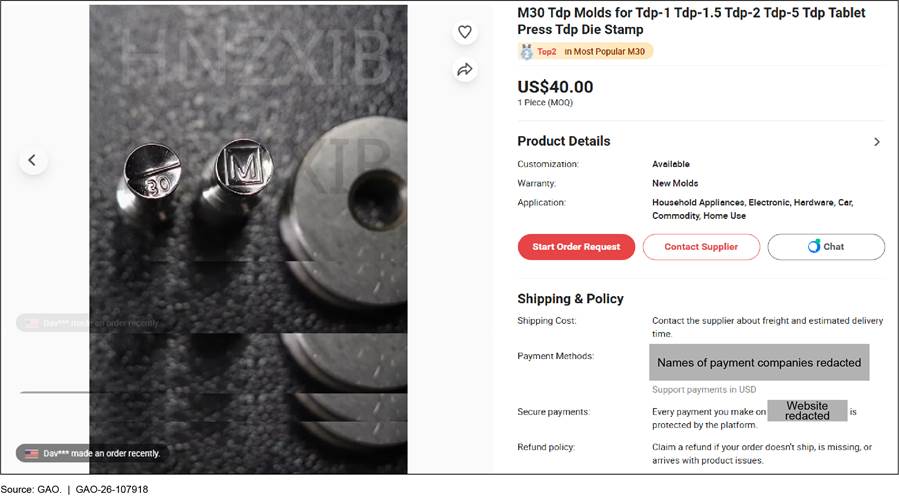Viewport: 899px width, 496px height.
Task: Click the US$40.00 price
Action: coord(555,87)
